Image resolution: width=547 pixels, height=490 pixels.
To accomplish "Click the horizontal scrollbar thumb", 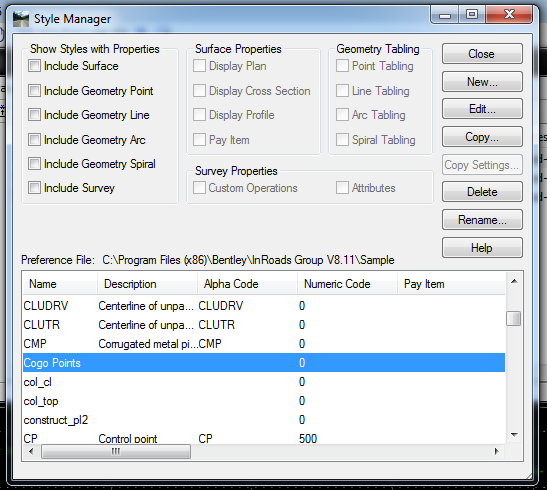I will point(116,451).
